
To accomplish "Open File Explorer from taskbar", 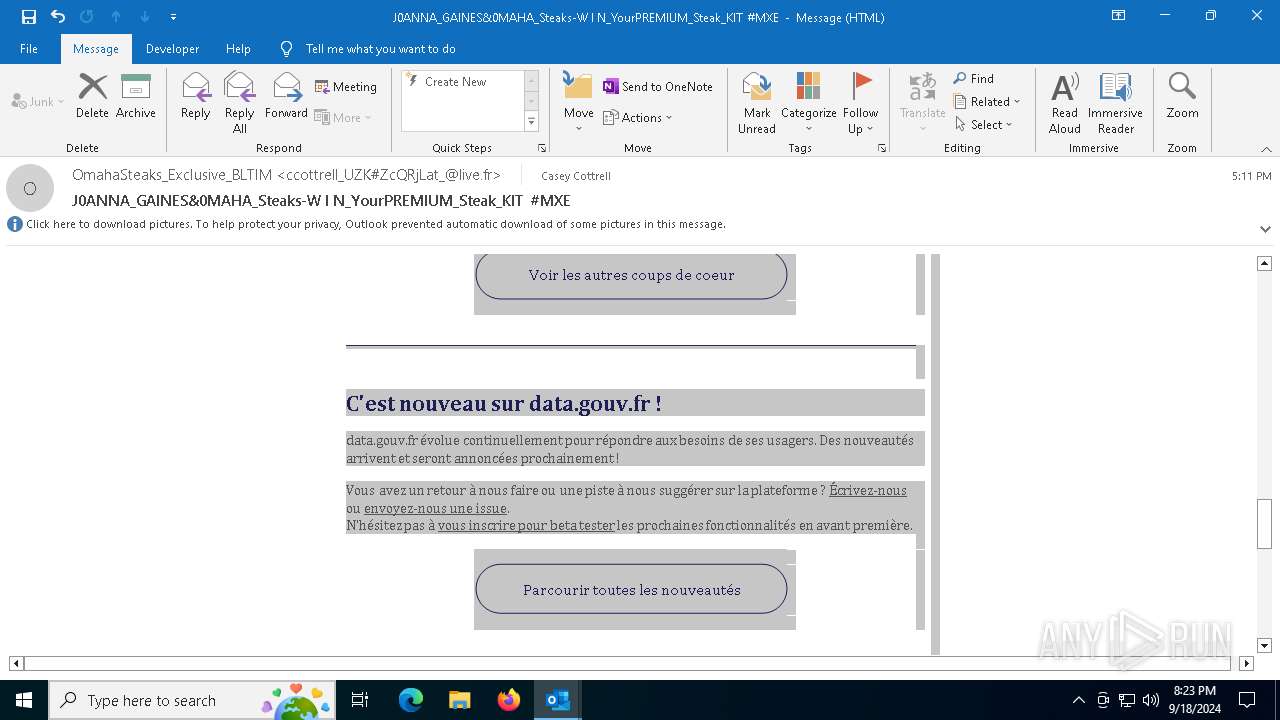I will point(460,700).
